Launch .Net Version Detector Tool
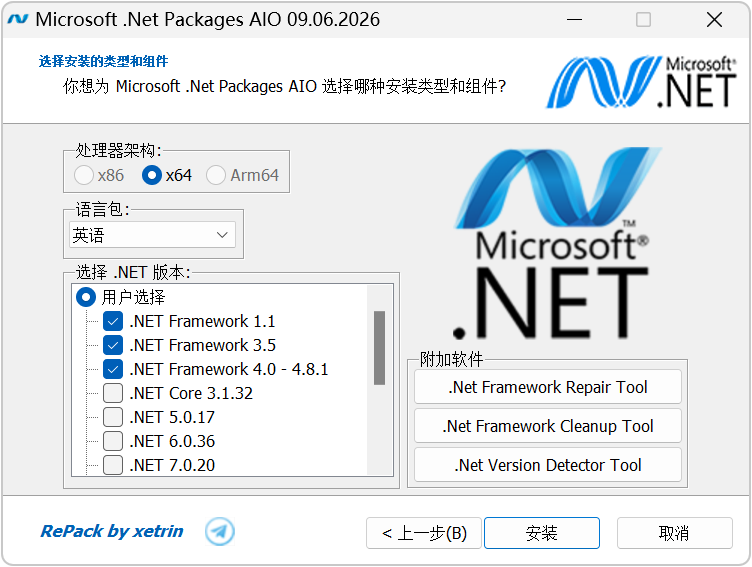This screenshot has height=567, width=752. pos(548,464)
